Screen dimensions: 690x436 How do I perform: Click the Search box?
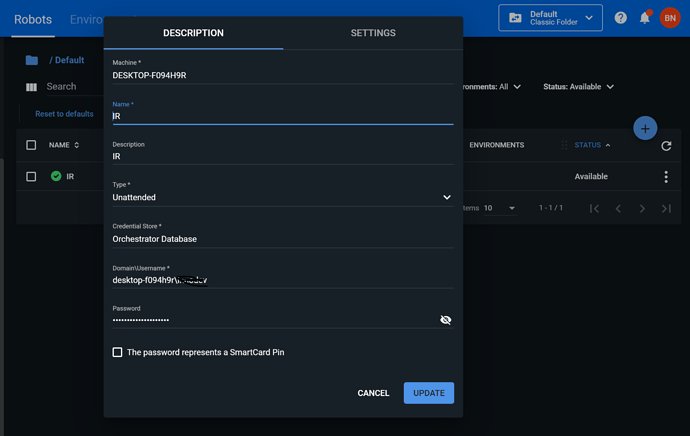click(x=73, y=87)
